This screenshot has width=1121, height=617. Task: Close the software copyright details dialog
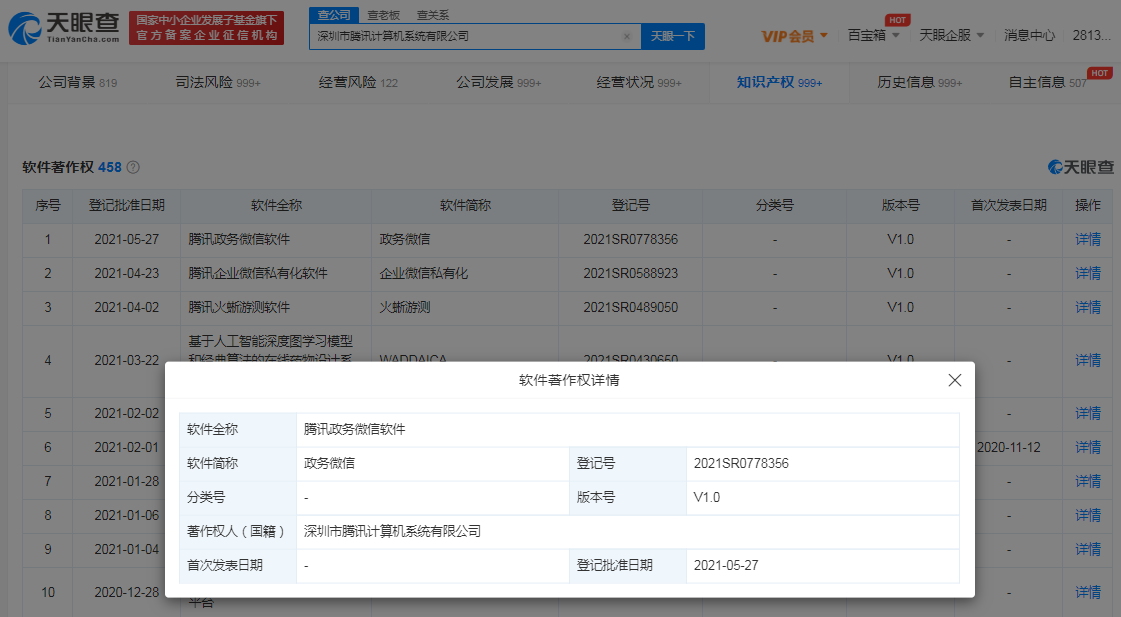click(954, 380)
